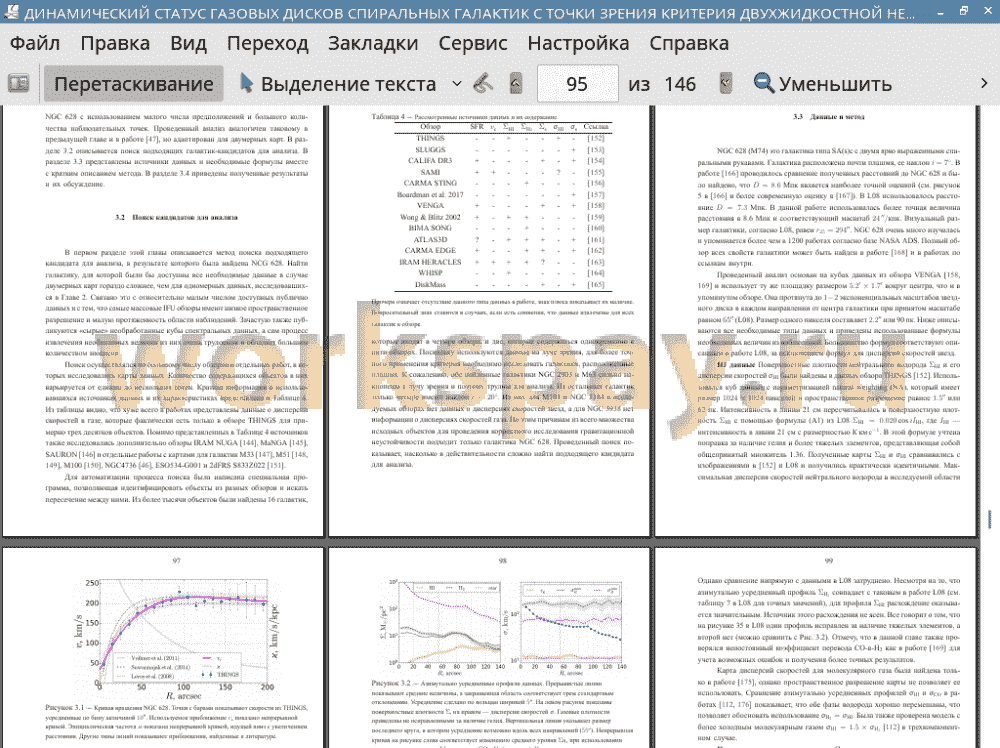Go to the previous page arrow
This screenshot has height=748, width=1000.
516,84
